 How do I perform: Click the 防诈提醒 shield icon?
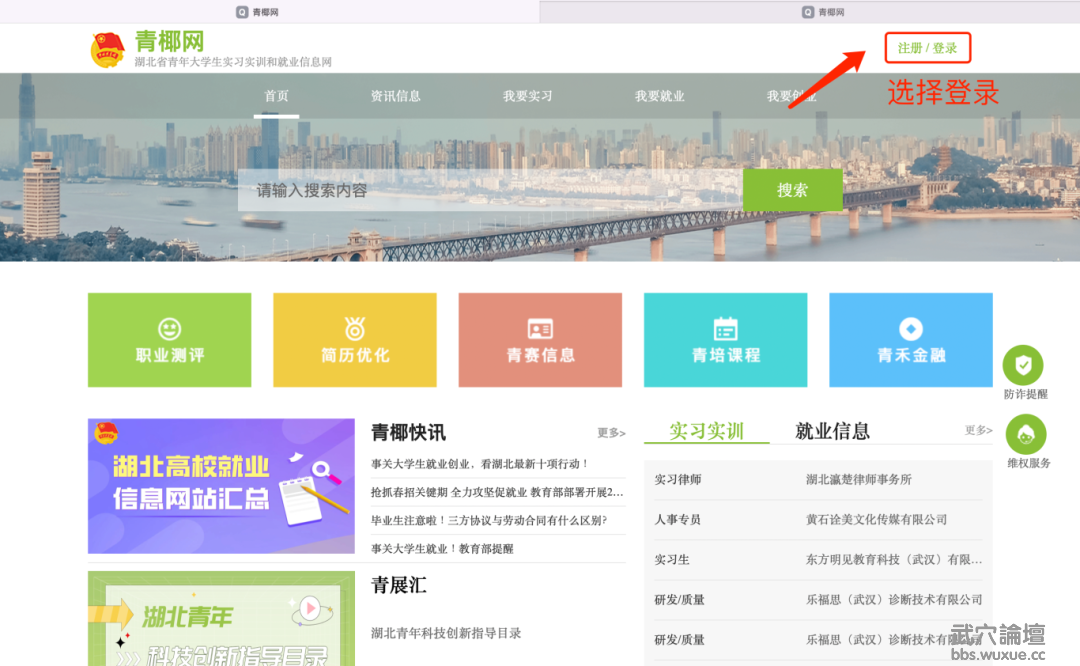point(1023,365)
